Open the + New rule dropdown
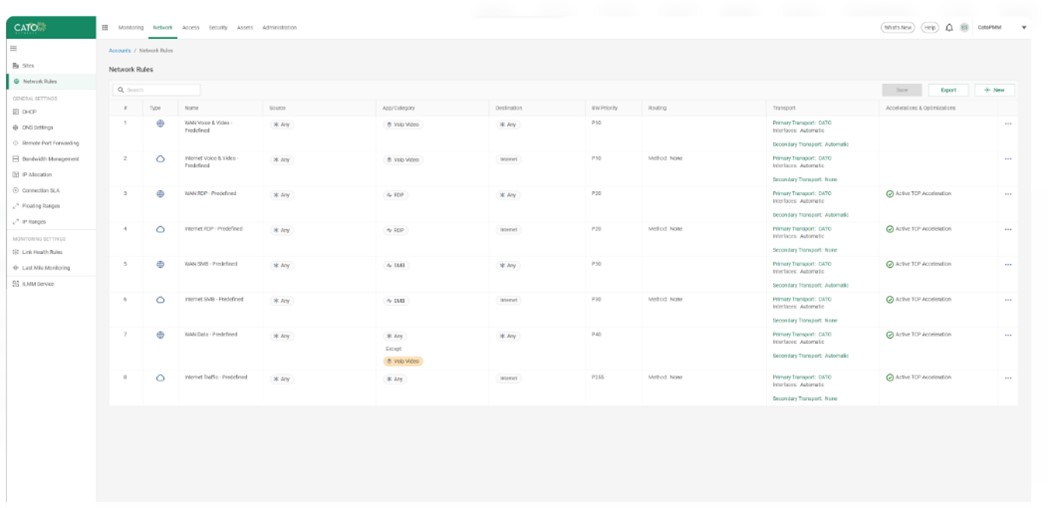This screenshot has height=508, width=1048. [x=995, y=90]
